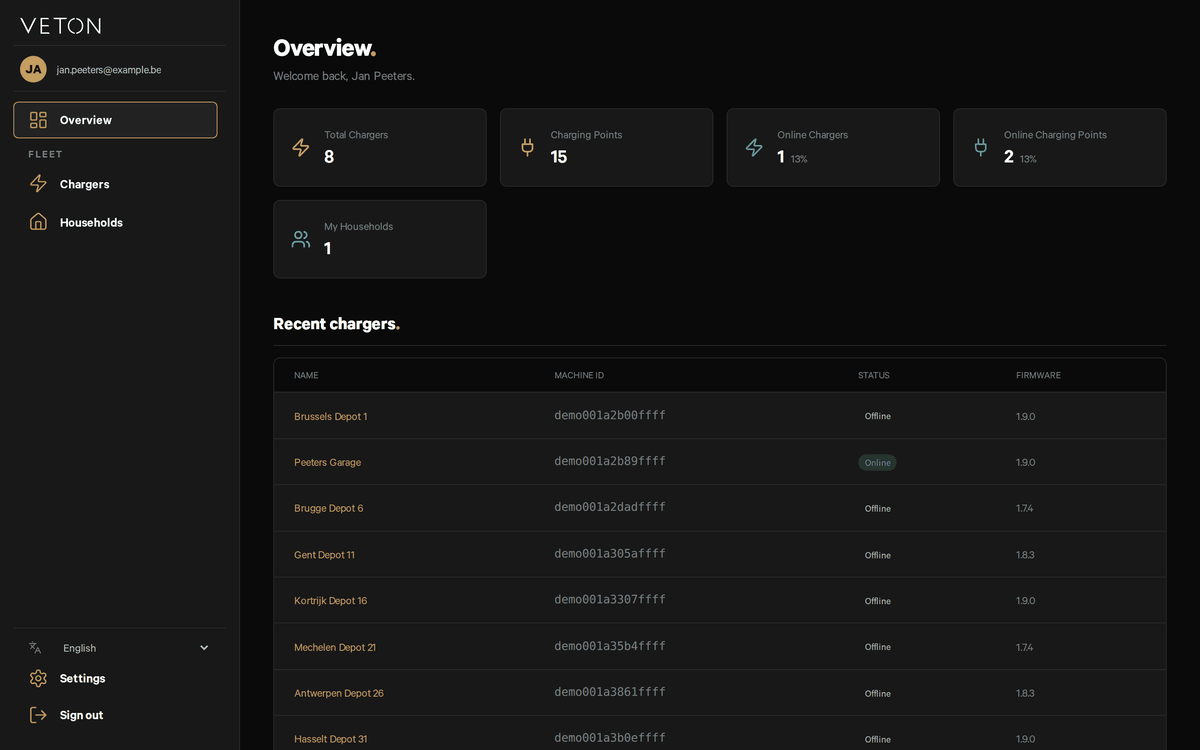Click machine ID demo001a3861ffff
Screen dimensions: 1200x750
[610, 692]
